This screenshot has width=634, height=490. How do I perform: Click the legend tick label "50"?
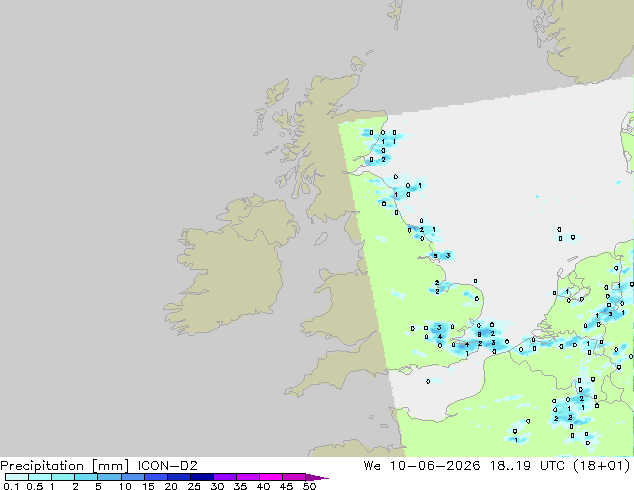(x=309, y=486)
